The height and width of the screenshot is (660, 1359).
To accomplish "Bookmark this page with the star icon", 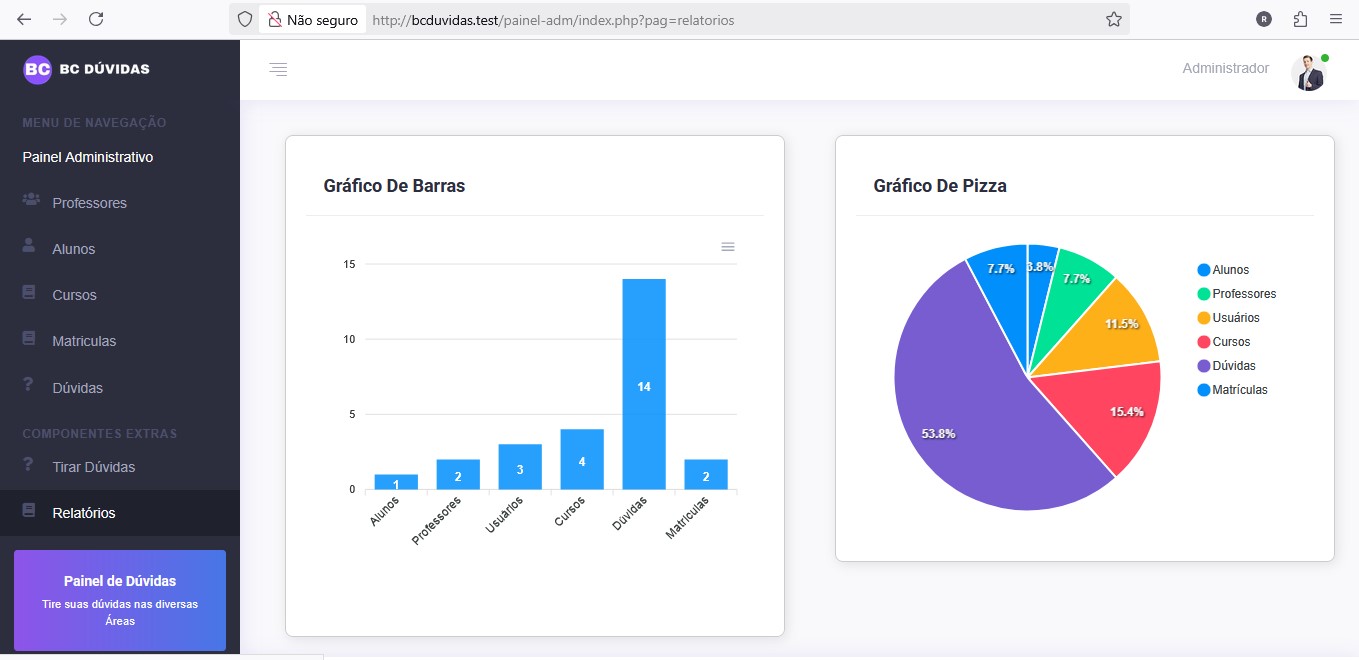I will tap(1113, 19).
